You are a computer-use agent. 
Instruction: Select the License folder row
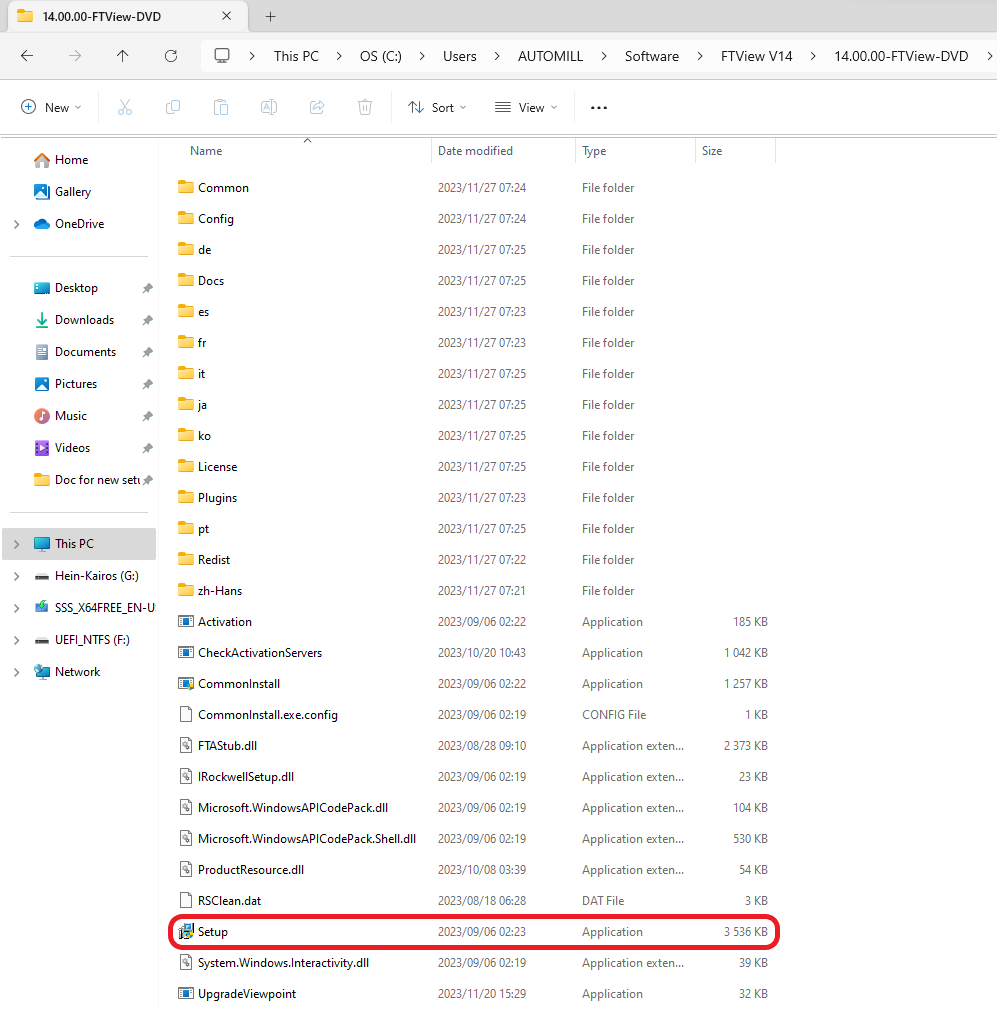pos(476,467)
